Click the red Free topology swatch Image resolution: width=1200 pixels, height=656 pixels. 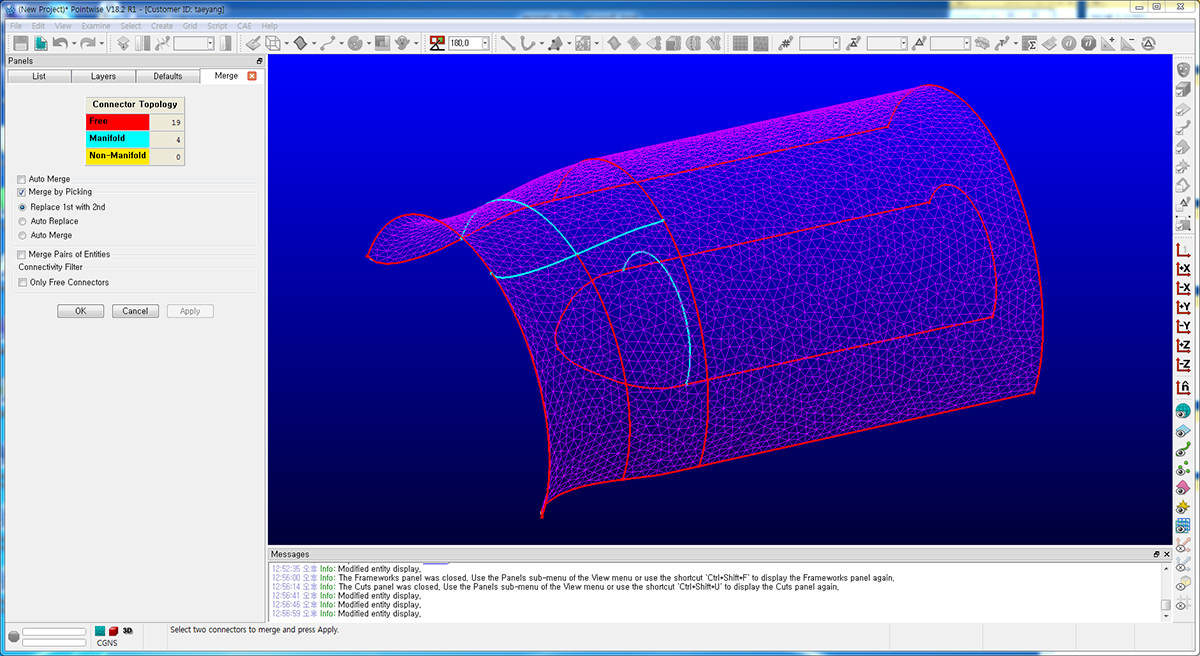(117, 121)
